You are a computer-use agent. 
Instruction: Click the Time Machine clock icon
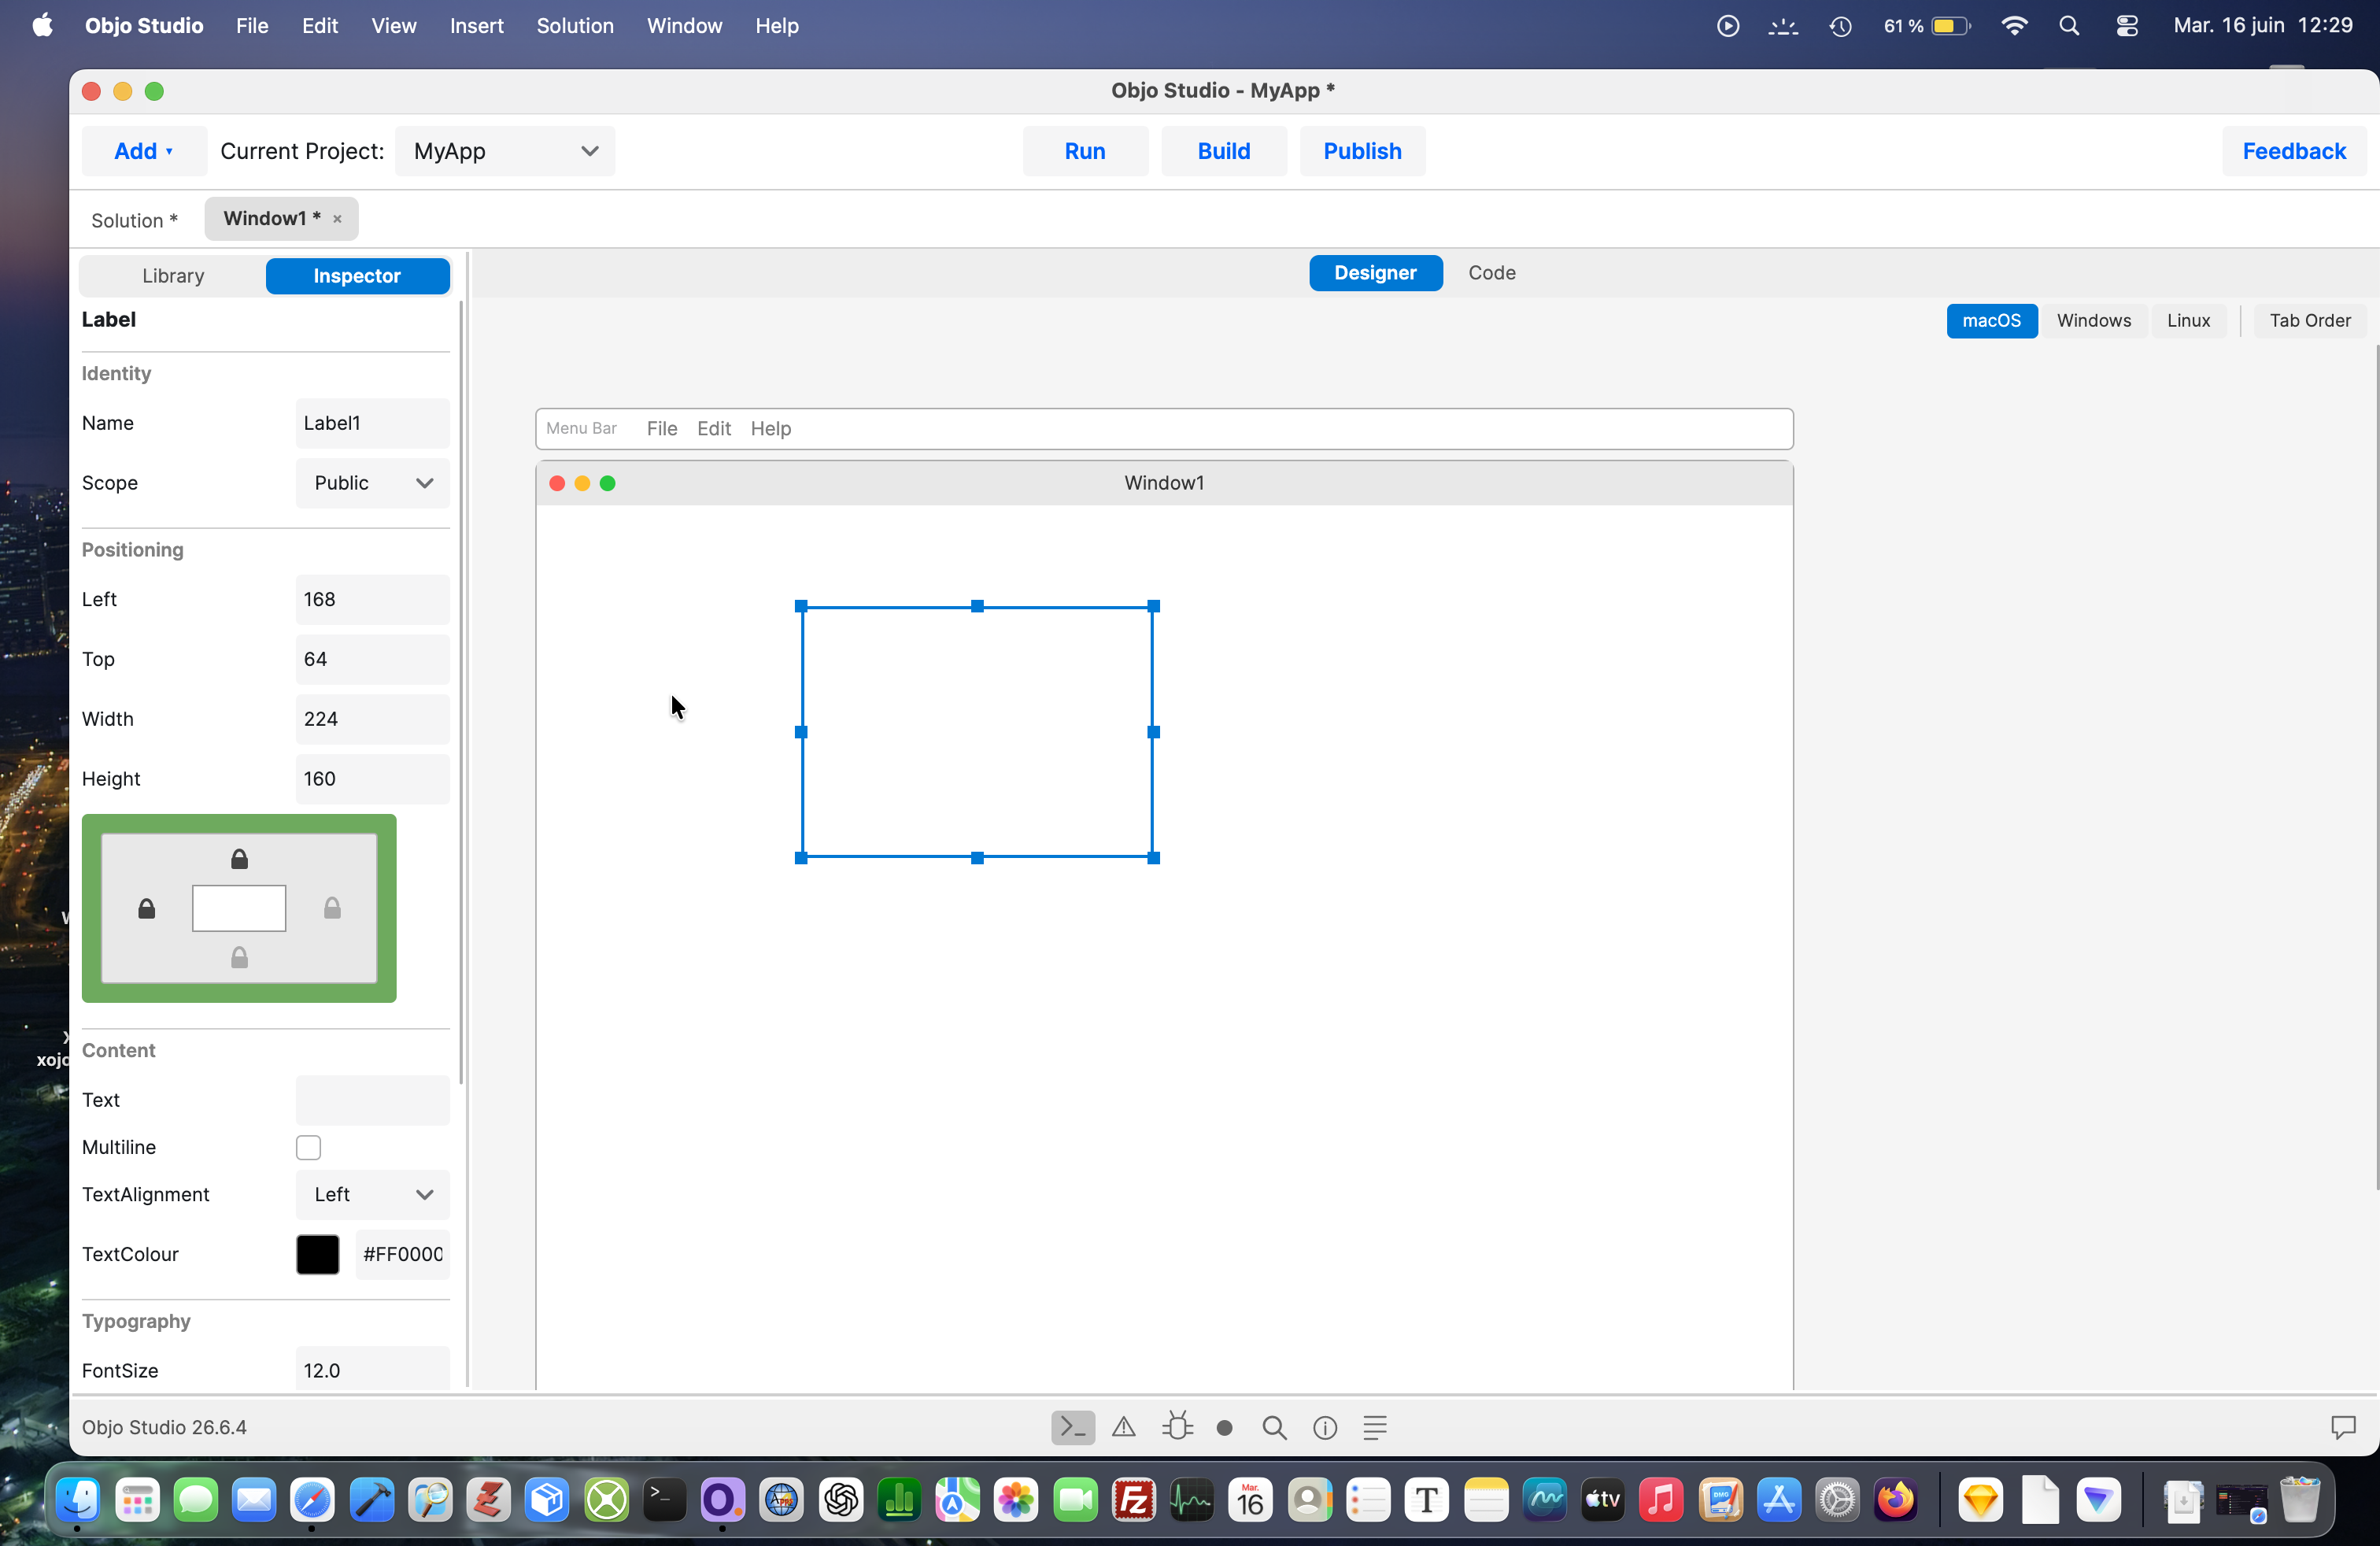[1840, 26]
